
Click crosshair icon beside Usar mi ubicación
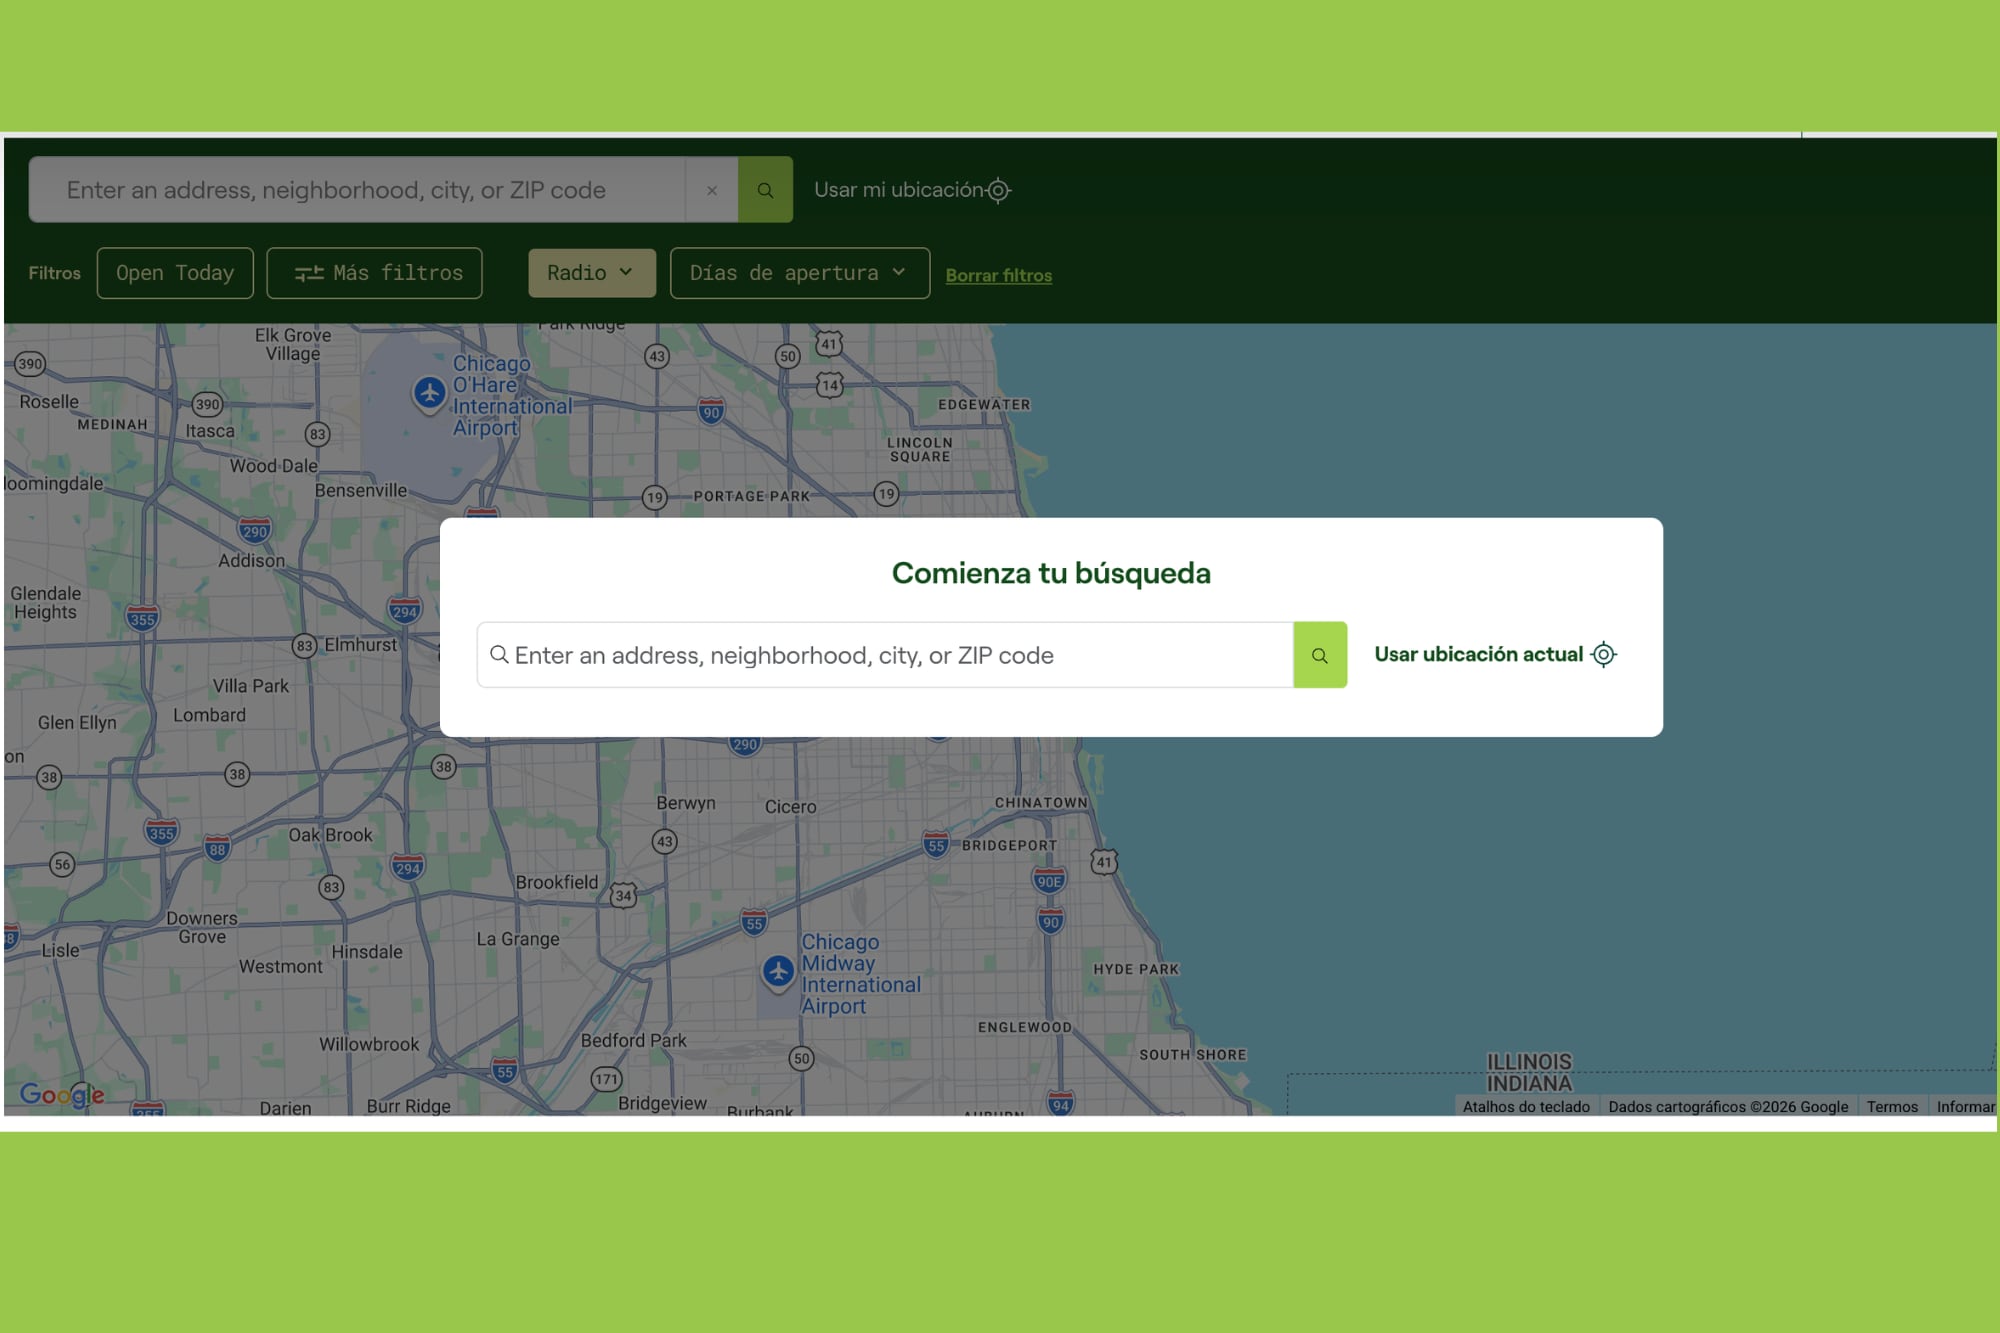point(998,190)
